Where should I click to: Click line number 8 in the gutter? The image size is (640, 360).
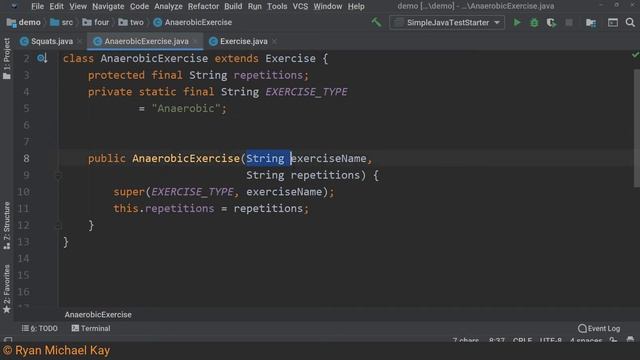tap(26, 158)
